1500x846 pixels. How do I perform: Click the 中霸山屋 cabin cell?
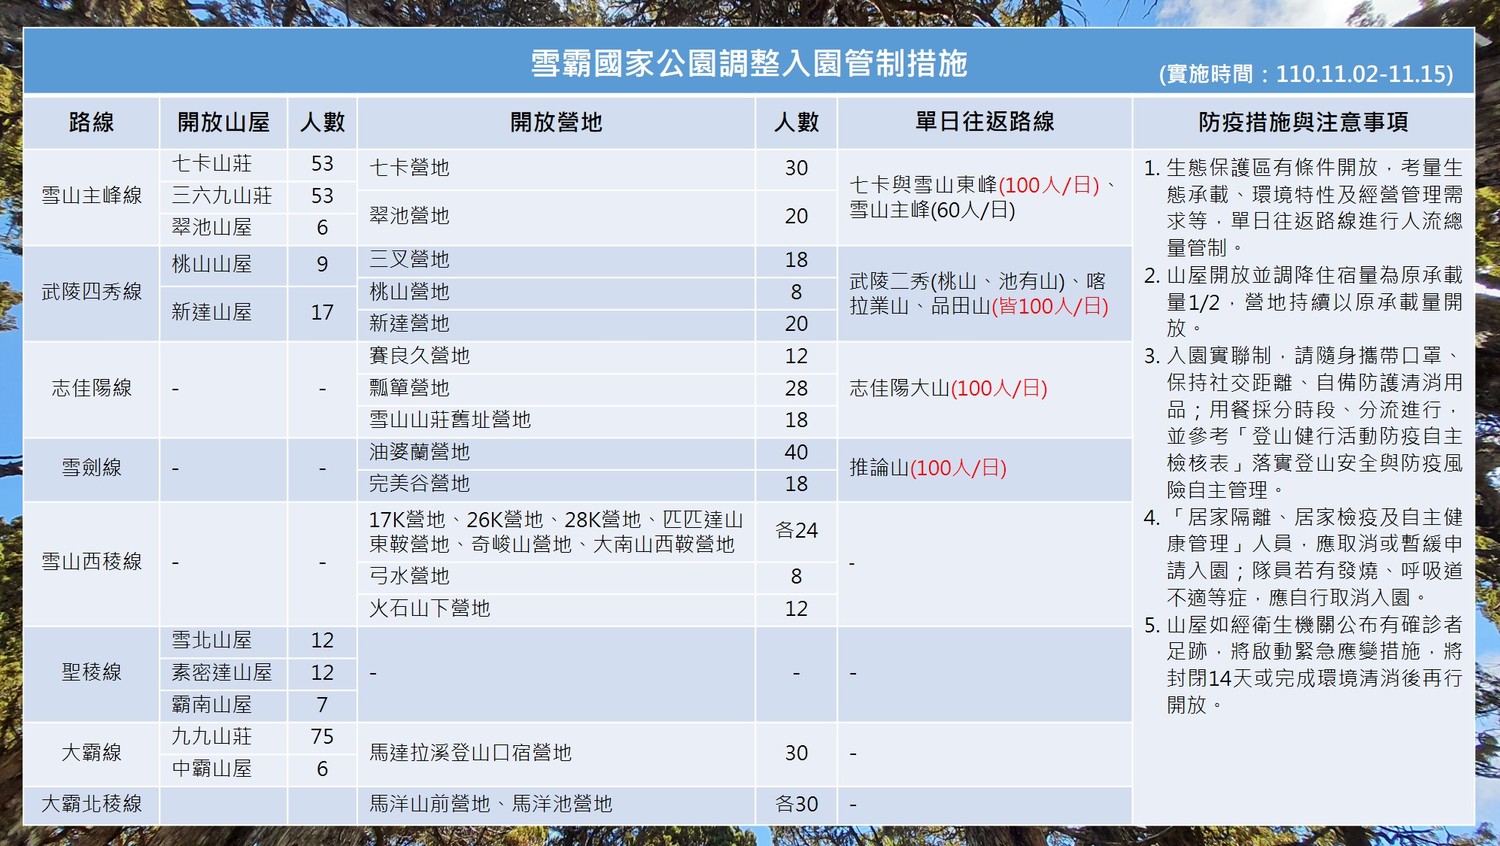(x=223, y=769)
